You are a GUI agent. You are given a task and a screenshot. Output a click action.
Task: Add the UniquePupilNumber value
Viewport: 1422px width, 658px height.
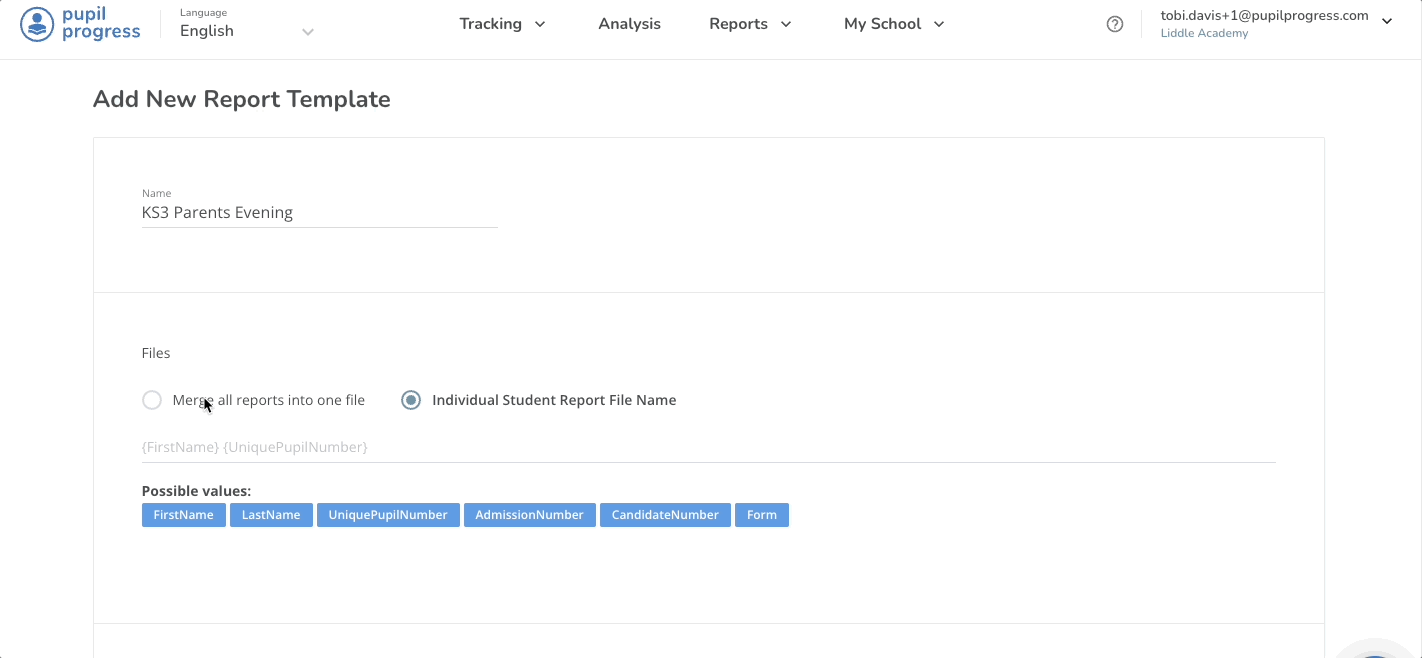(x=388, y=514)
